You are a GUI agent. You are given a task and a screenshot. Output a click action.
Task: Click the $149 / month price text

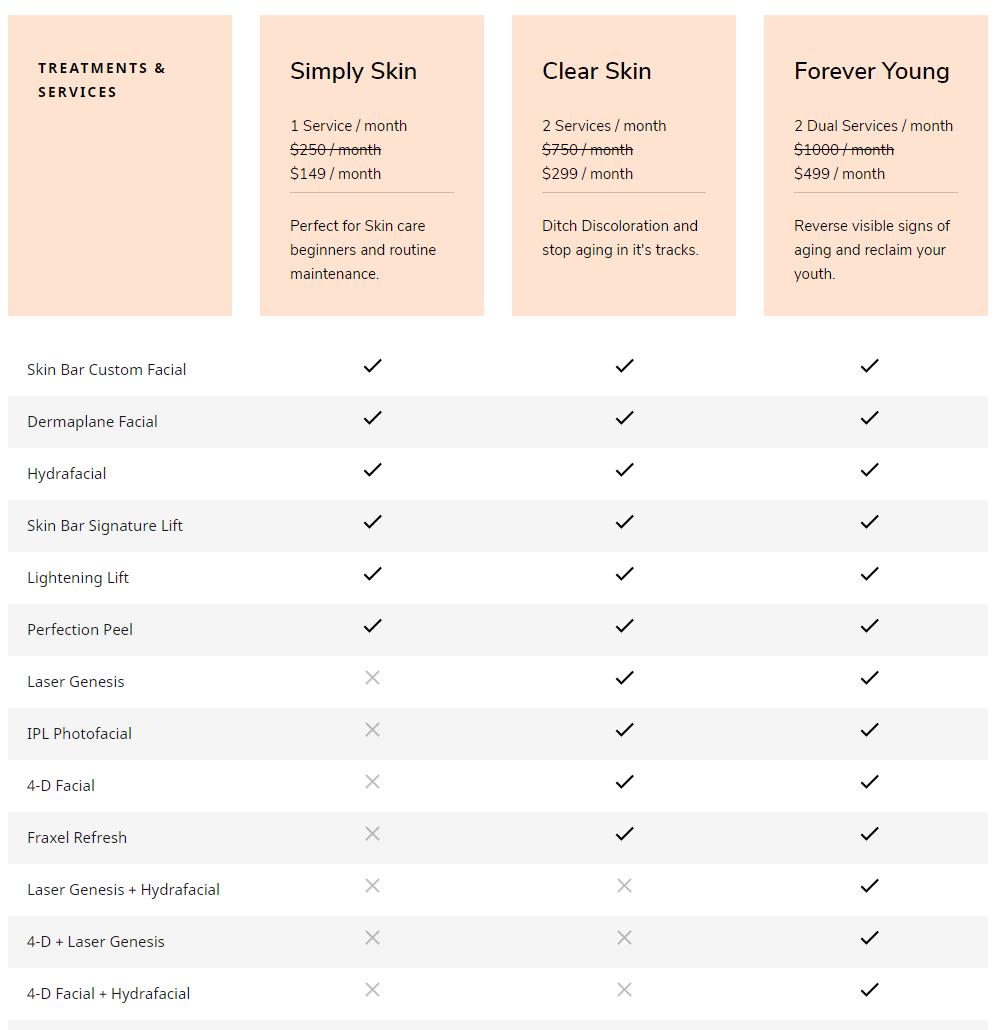click(335, 174)
